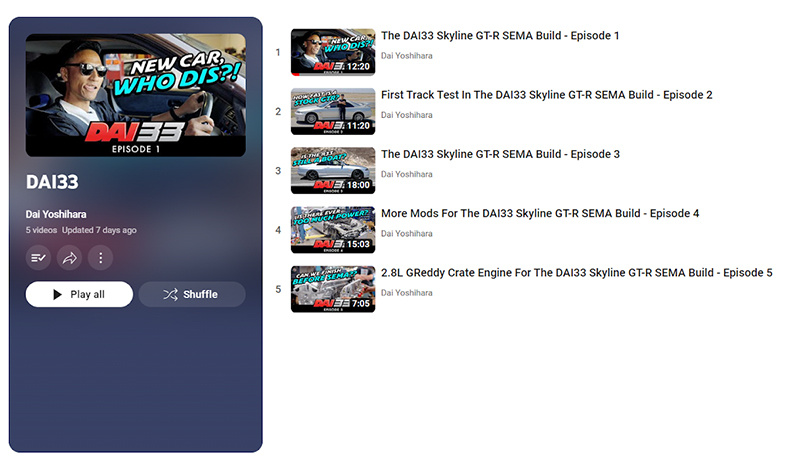Click the share arrow icon
This screenshot has height=462, width=800.
[69, 258]
